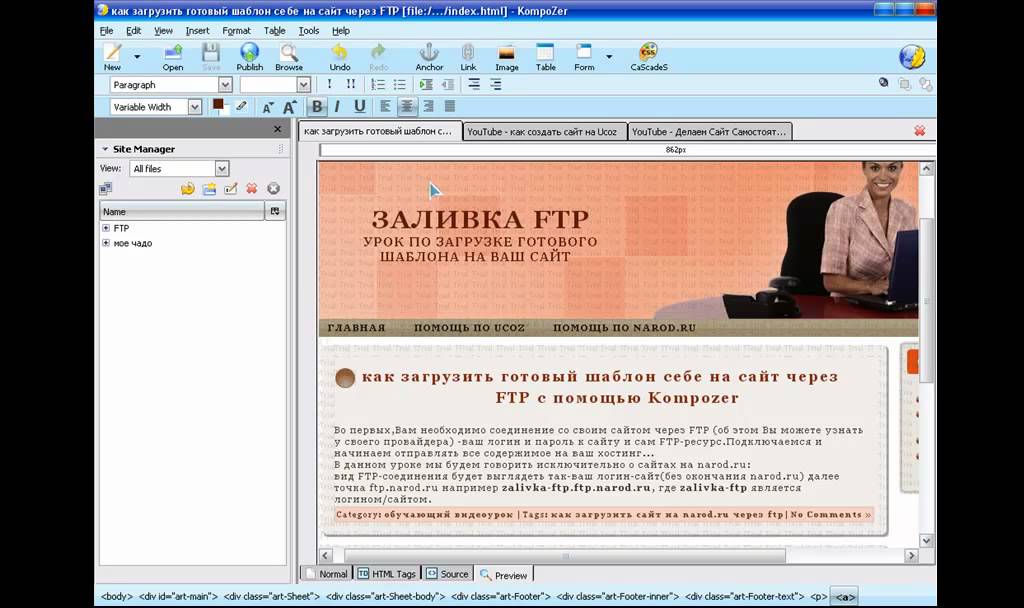Open the dropdown arrow beside Form

(x=609, y=57)
